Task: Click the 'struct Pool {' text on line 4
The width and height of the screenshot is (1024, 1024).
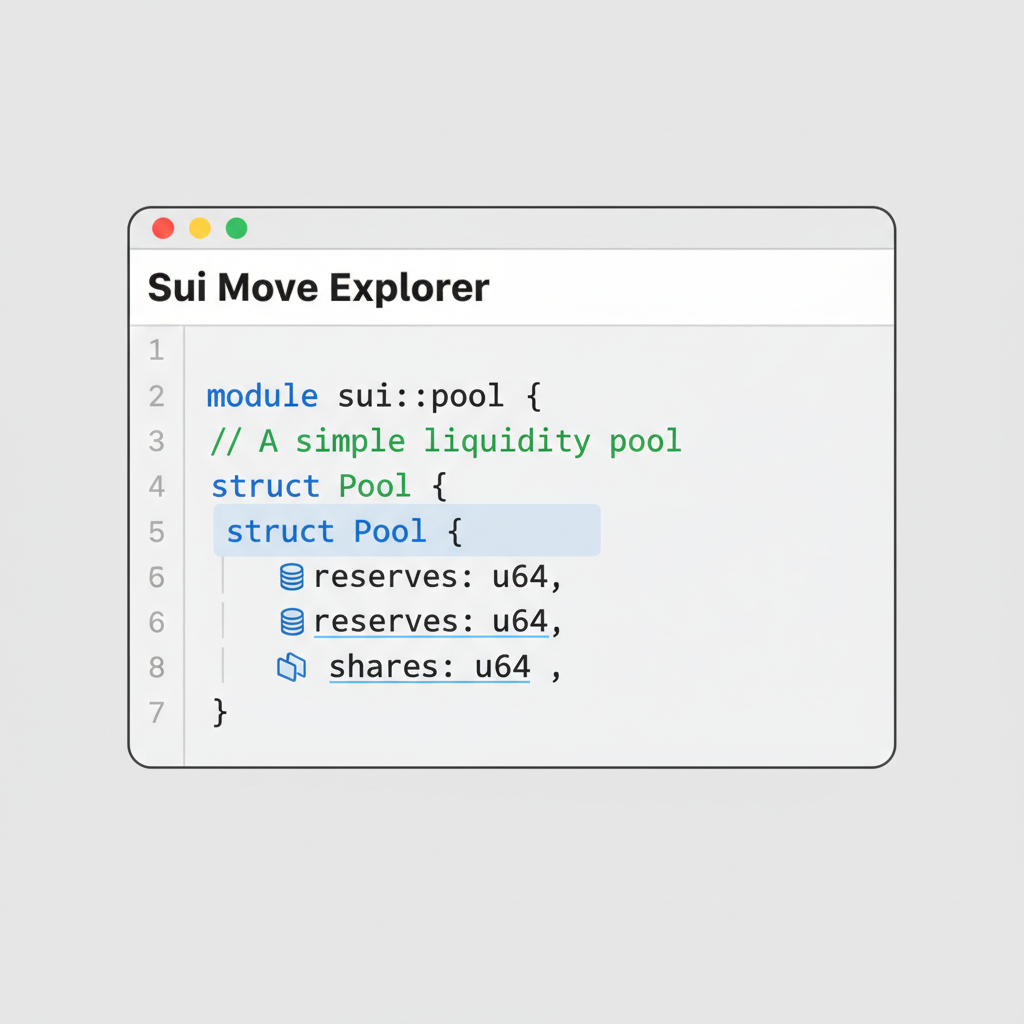Action: click(x=329, y=487)
